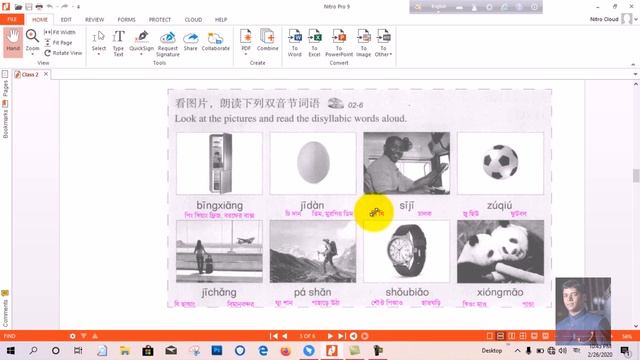Expand Nitro Cloud account dropdown

(636, 19)
